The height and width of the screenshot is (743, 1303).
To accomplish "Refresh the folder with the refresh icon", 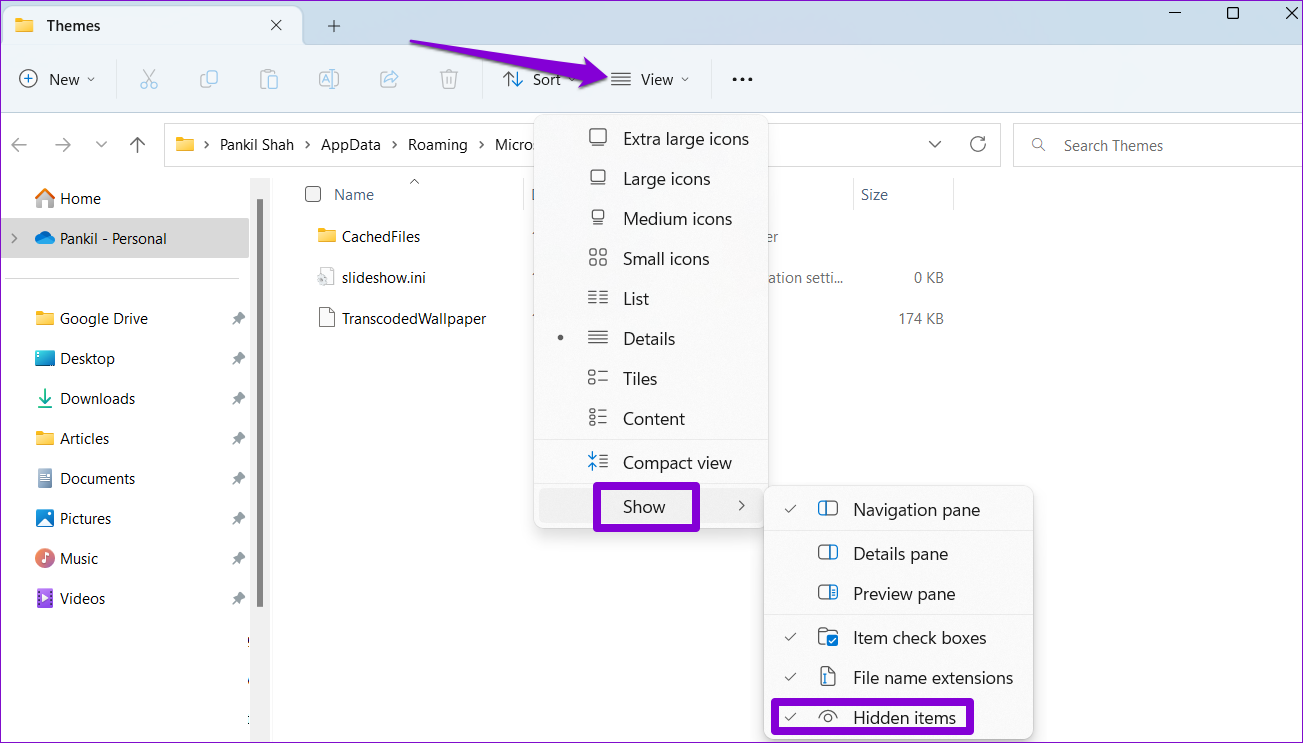I will (978, 145).
